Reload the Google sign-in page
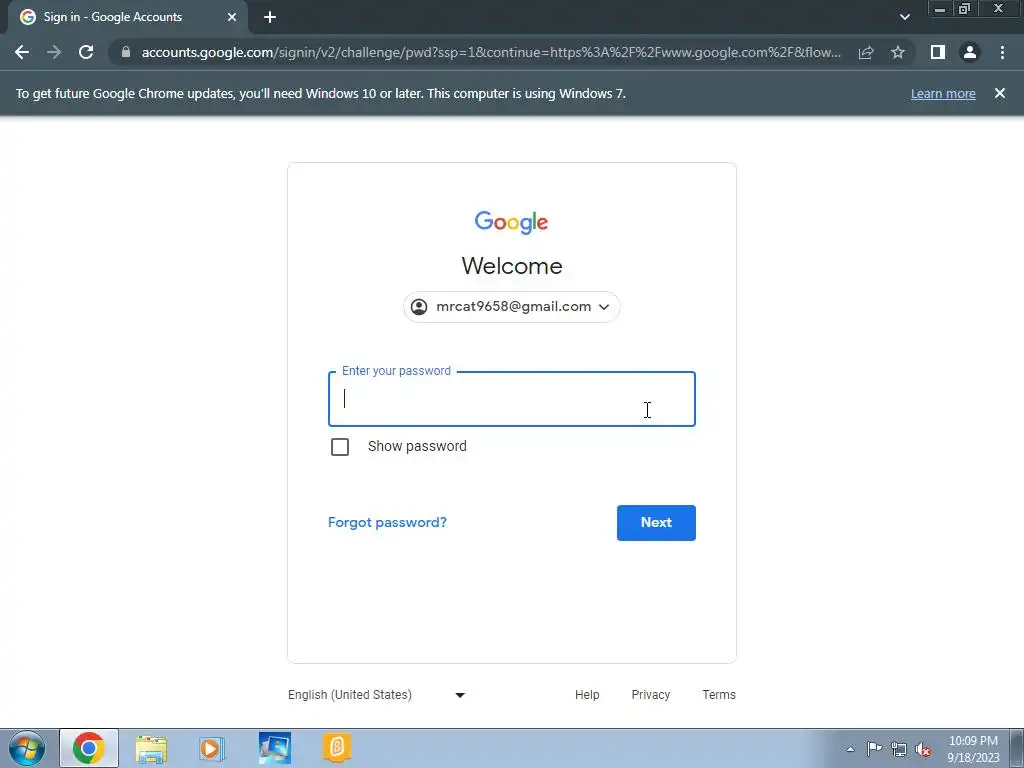The height and width of the screenshot is (768, 1024). coord(86,52)
